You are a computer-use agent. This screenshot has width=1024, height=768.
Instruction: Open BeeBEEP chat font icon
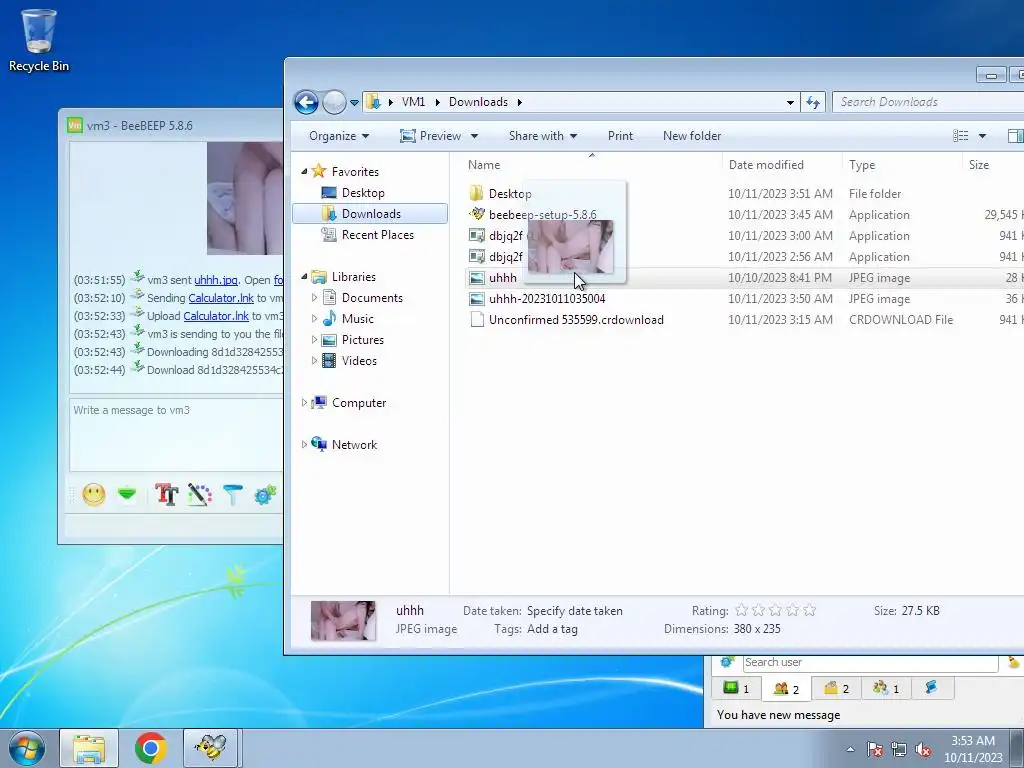tap(167, 494)
